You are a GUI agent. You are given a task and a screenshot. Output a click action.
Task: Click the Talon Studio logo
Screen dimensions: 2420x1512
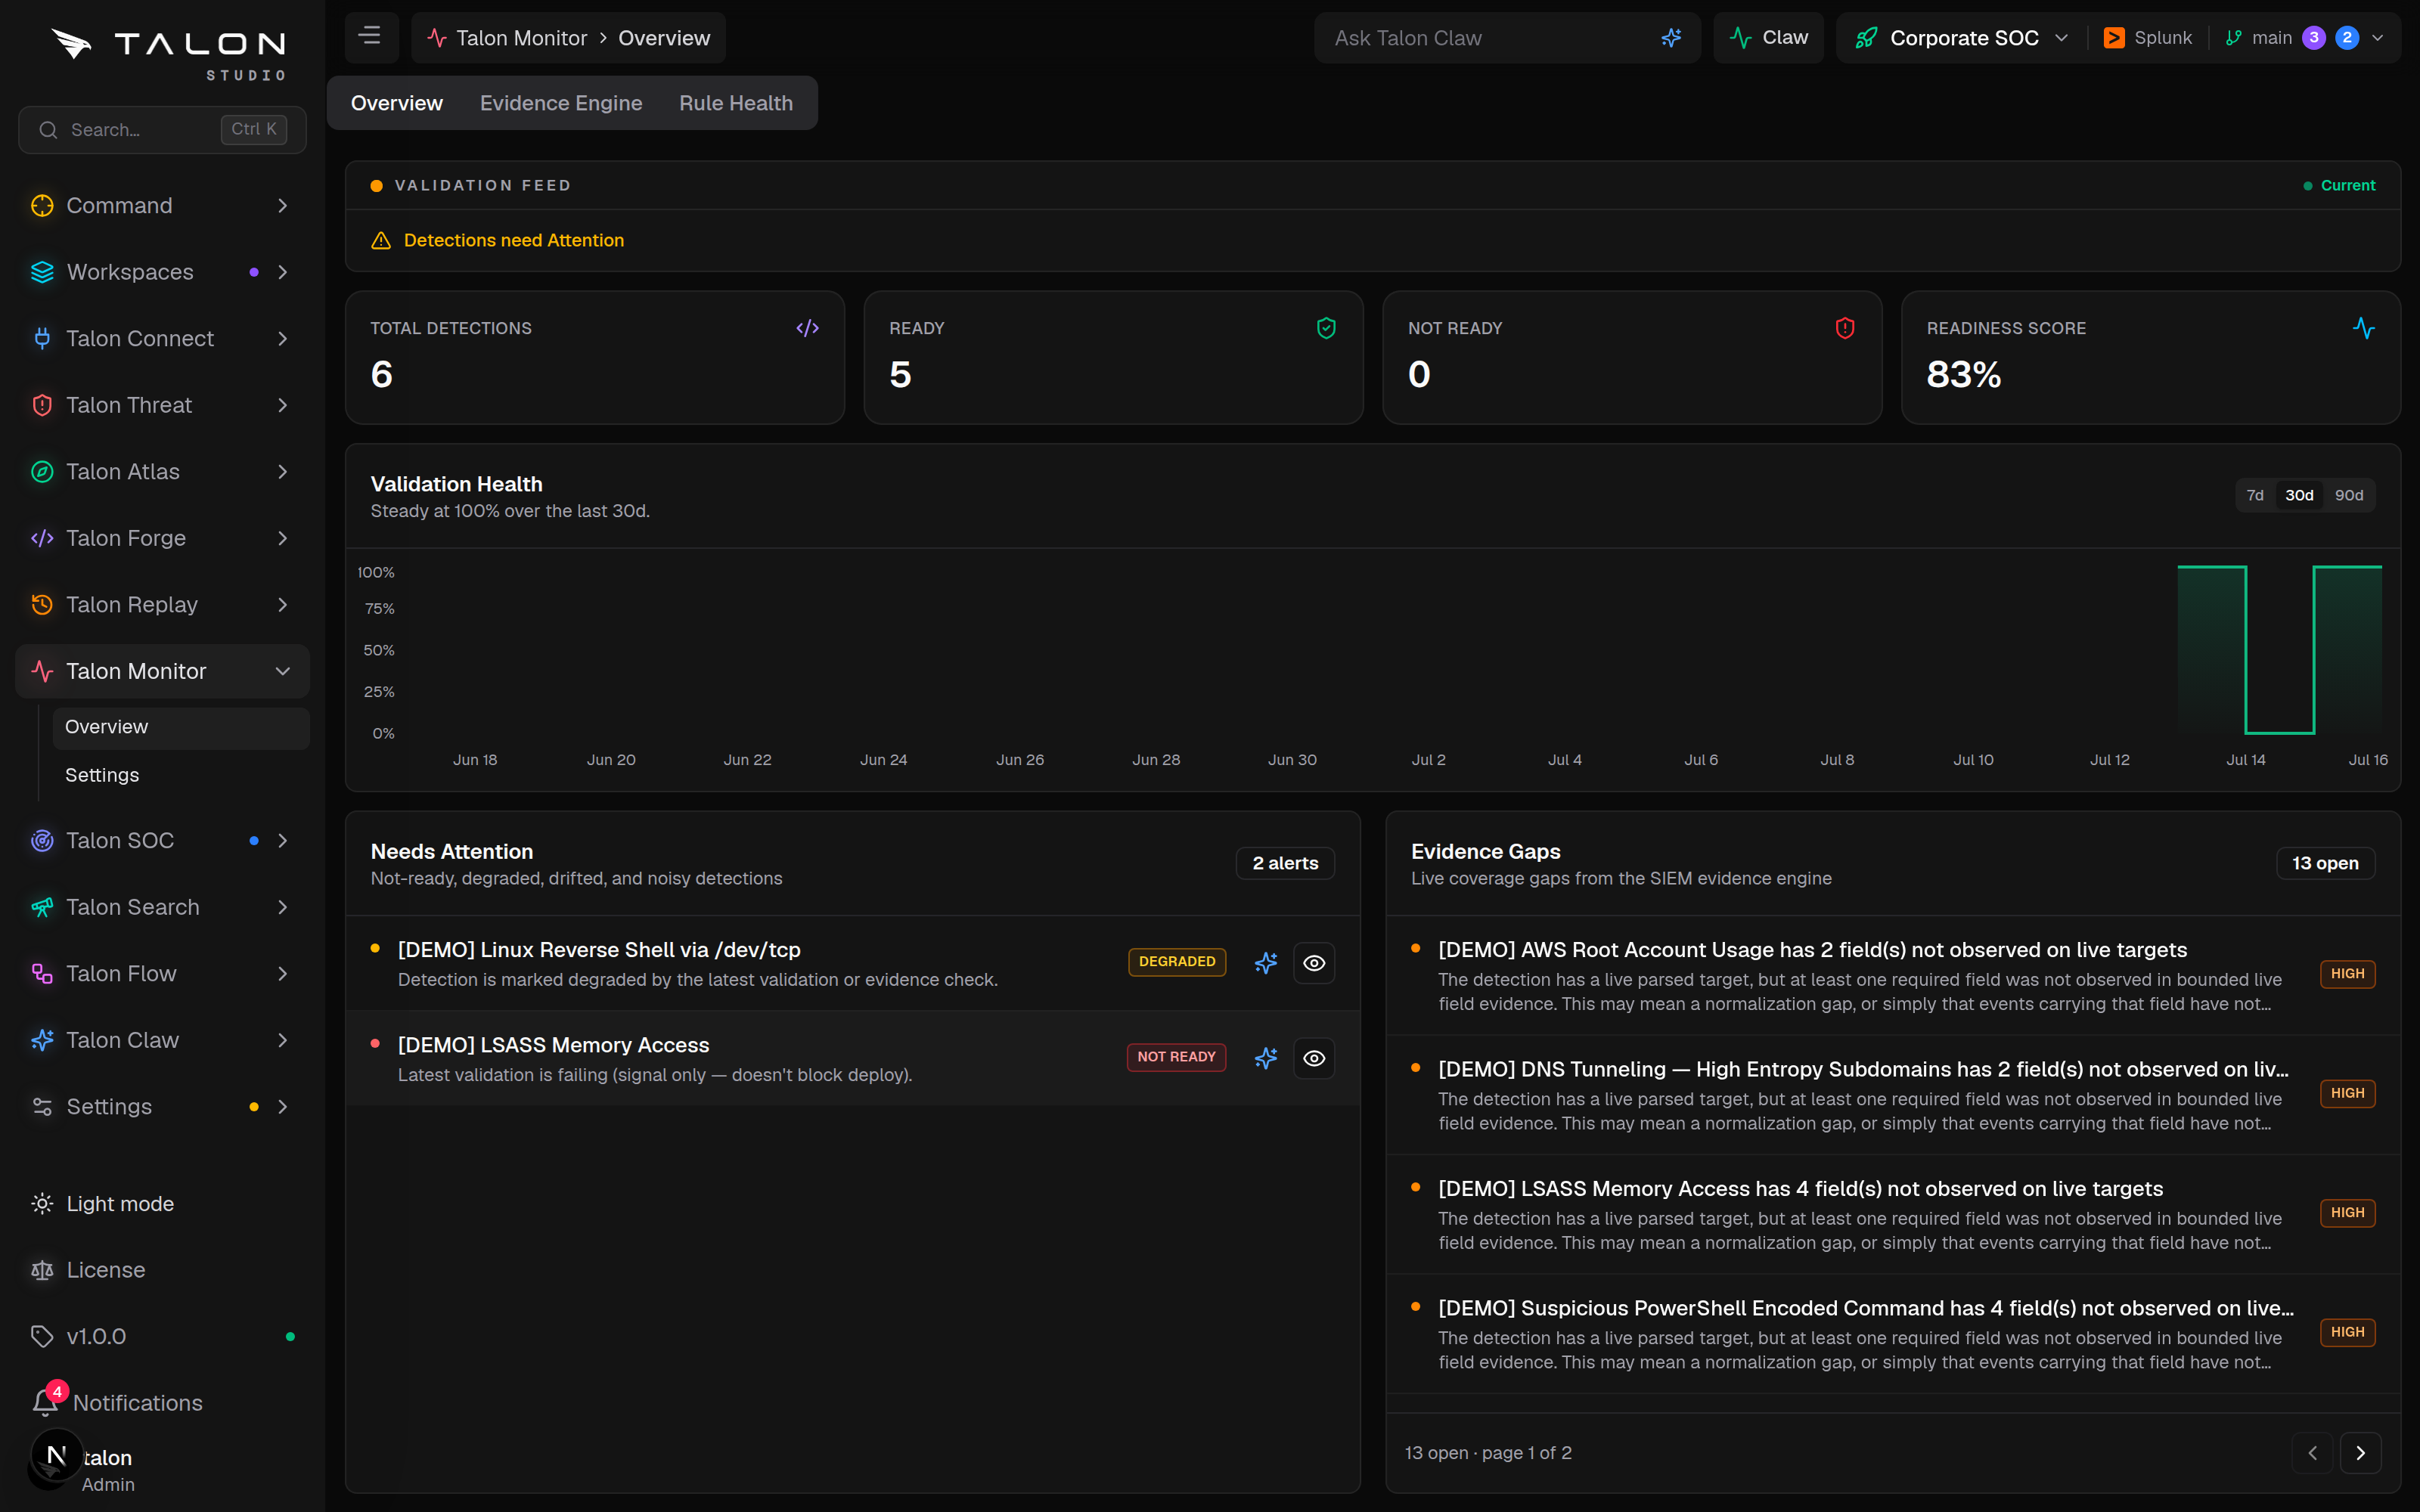(168, 54)
